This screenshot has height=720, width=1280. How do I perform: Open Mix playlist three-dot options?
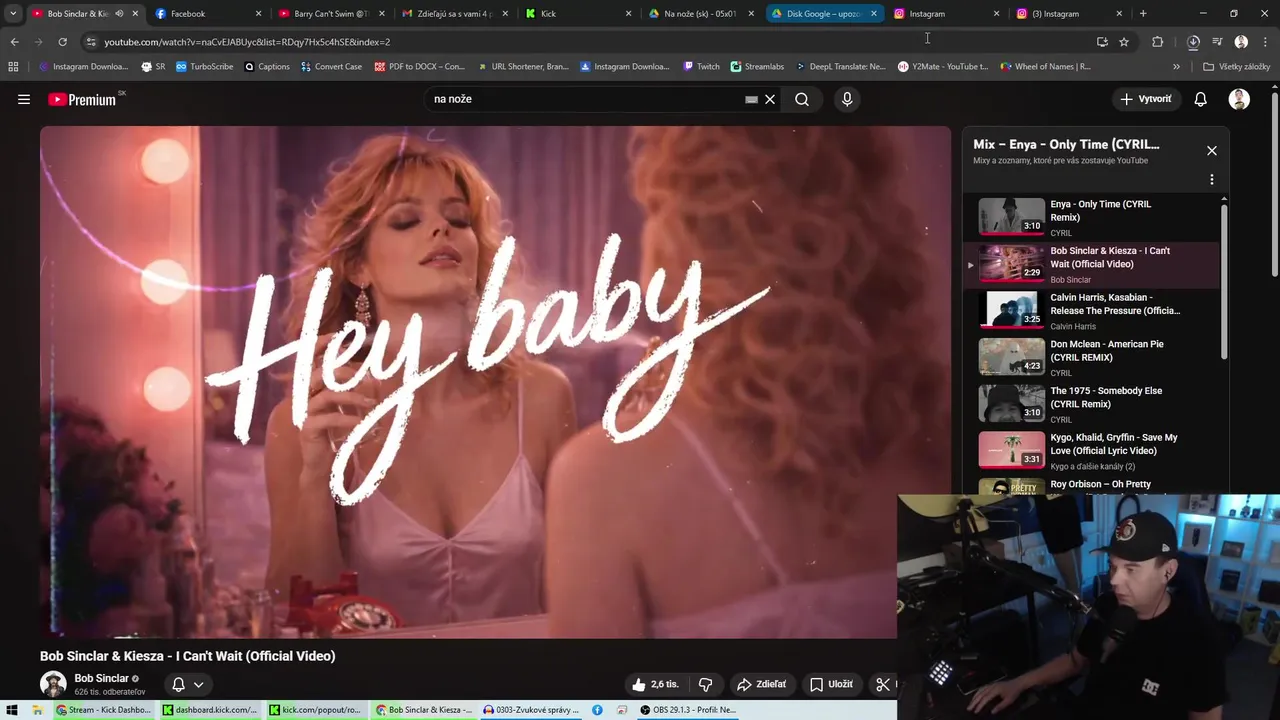click(1212, 180)
